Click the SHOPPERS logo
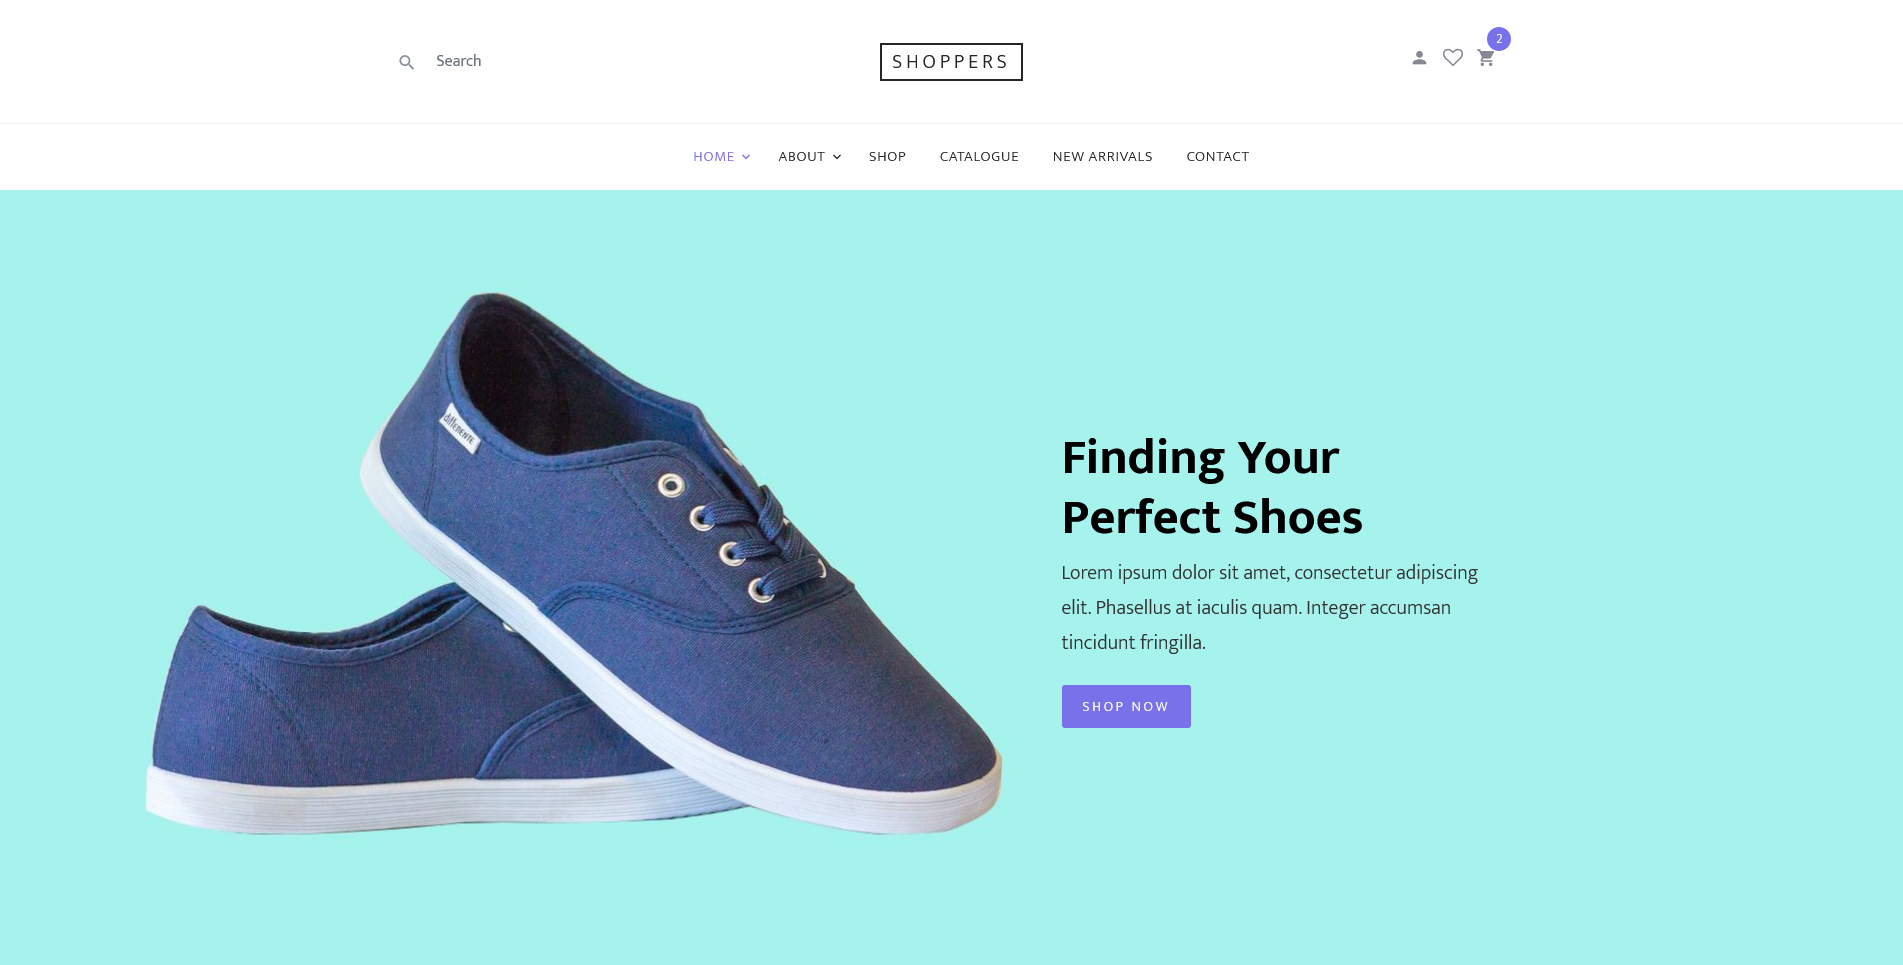Viewport: 1903px width, 965px height. (951, 62)
